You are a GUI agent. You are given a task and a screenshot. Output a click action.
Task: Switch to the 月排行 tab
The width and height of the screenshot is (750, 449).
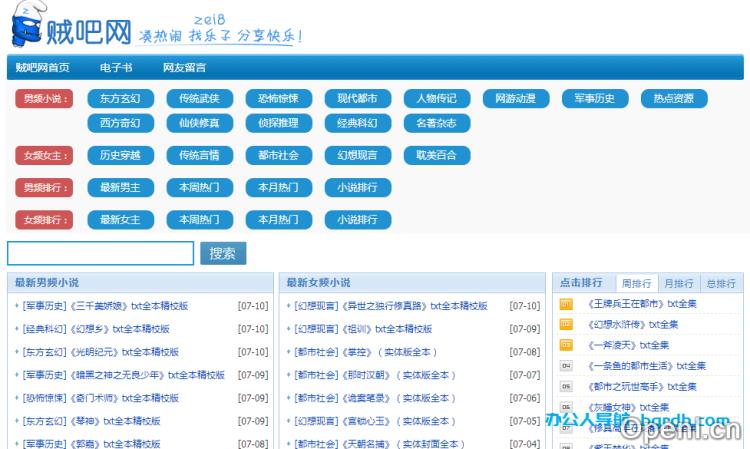(679, 283)
